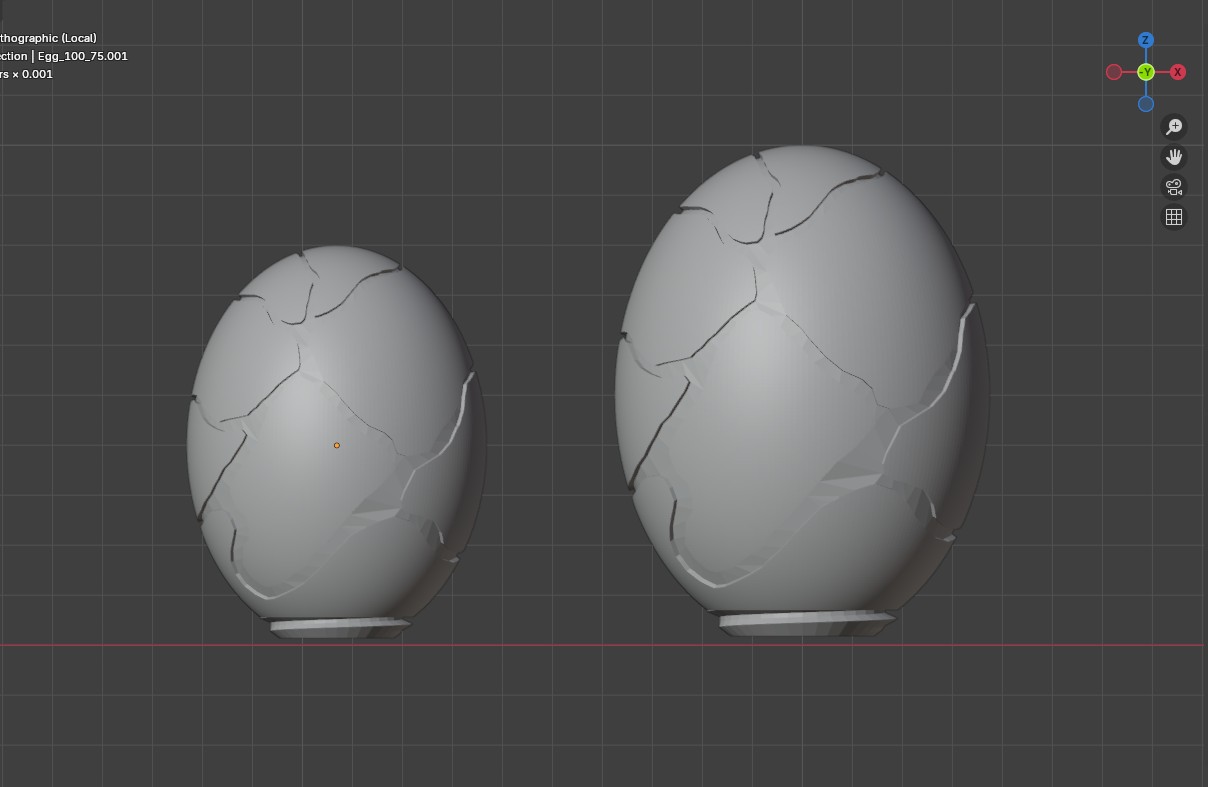Click the orange origin point on small egg
Image resolution: width=1208 pixels, height=787 pixels.
click(x=337, y=445)
